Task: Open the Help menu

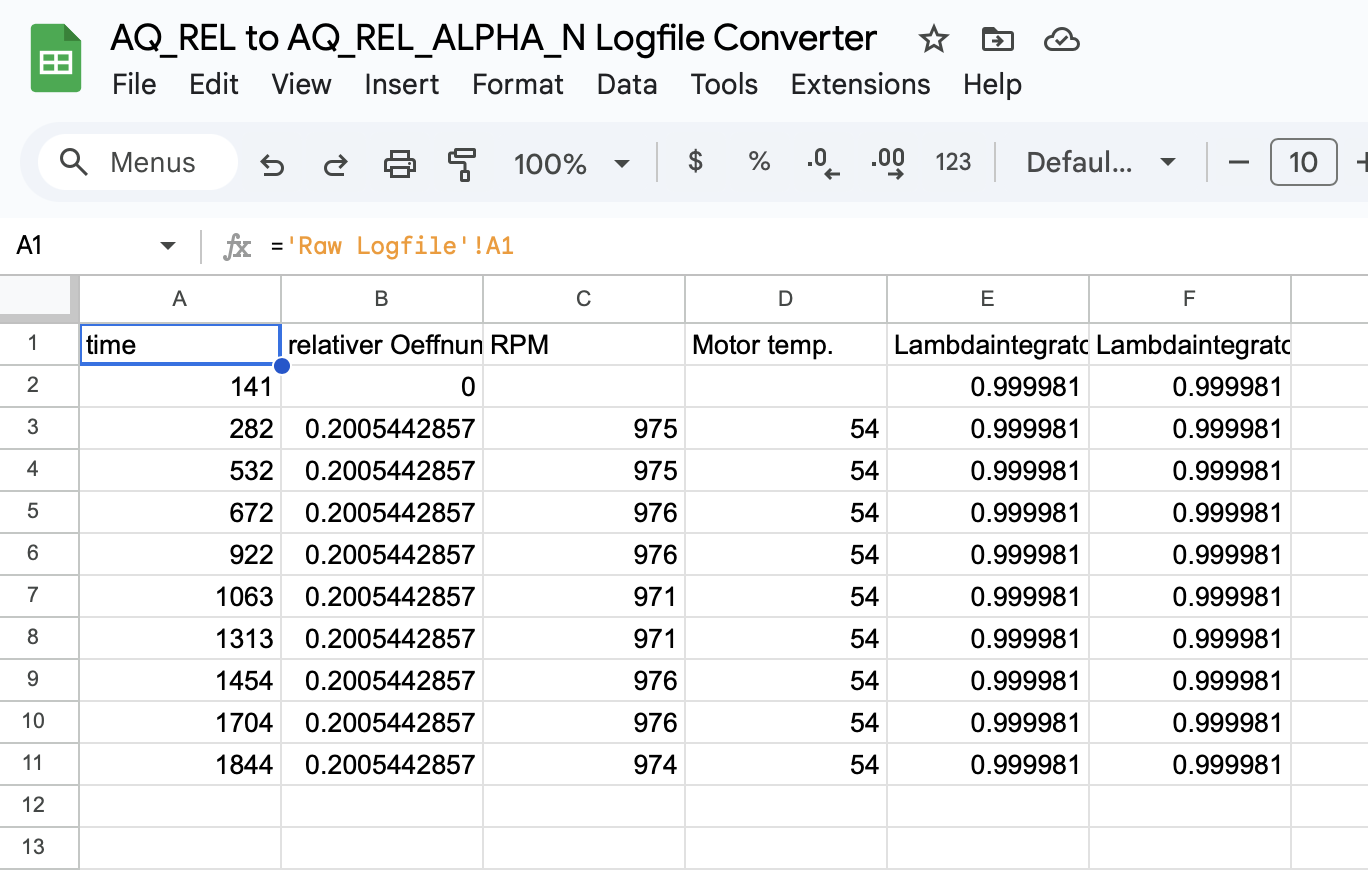Action: [992, 84]
